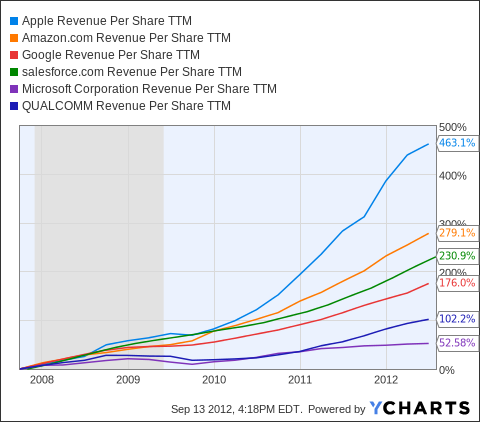The height and width of the screenshot is (422, 480).
Task: Select the QUALCOMM Revenue Per Share TTM label
Action: pos(126,106)
